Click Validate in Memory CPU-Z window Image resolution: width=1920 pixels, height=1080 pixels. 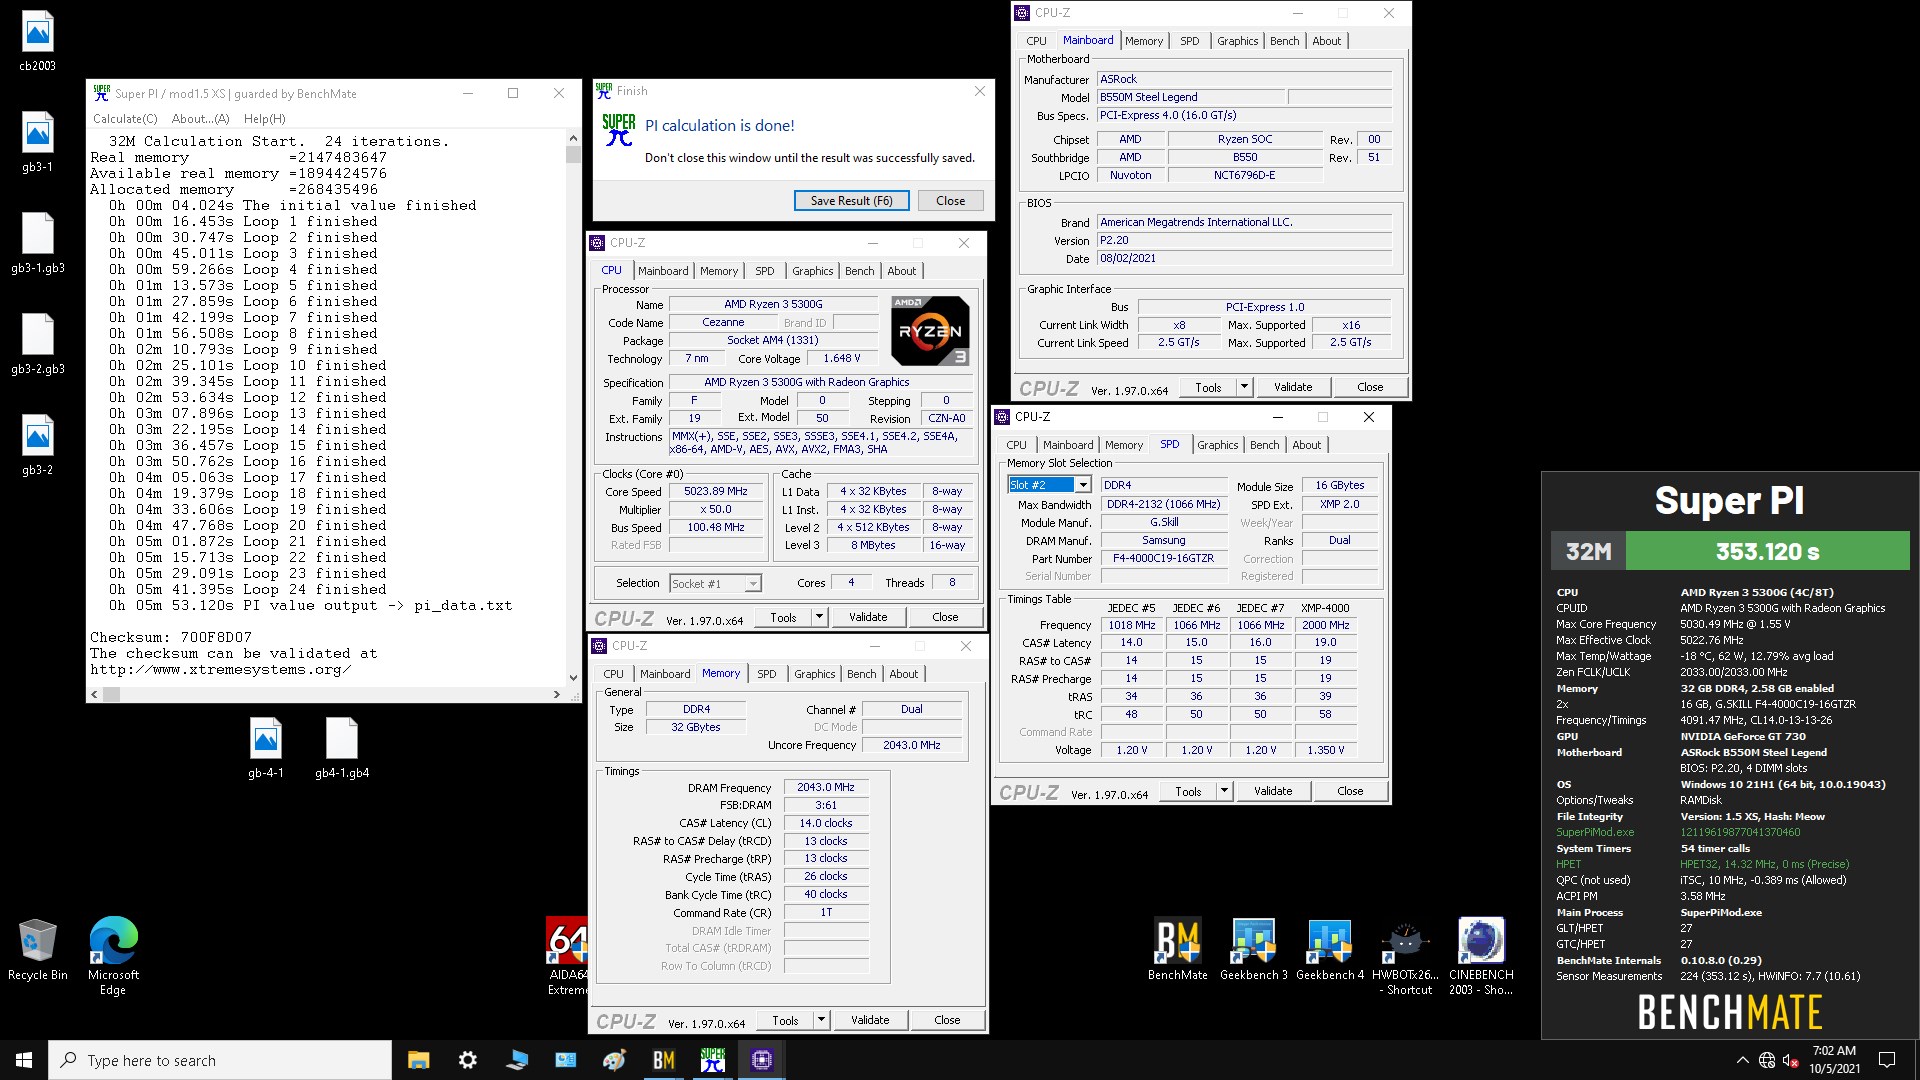[x=870, y=1020]
